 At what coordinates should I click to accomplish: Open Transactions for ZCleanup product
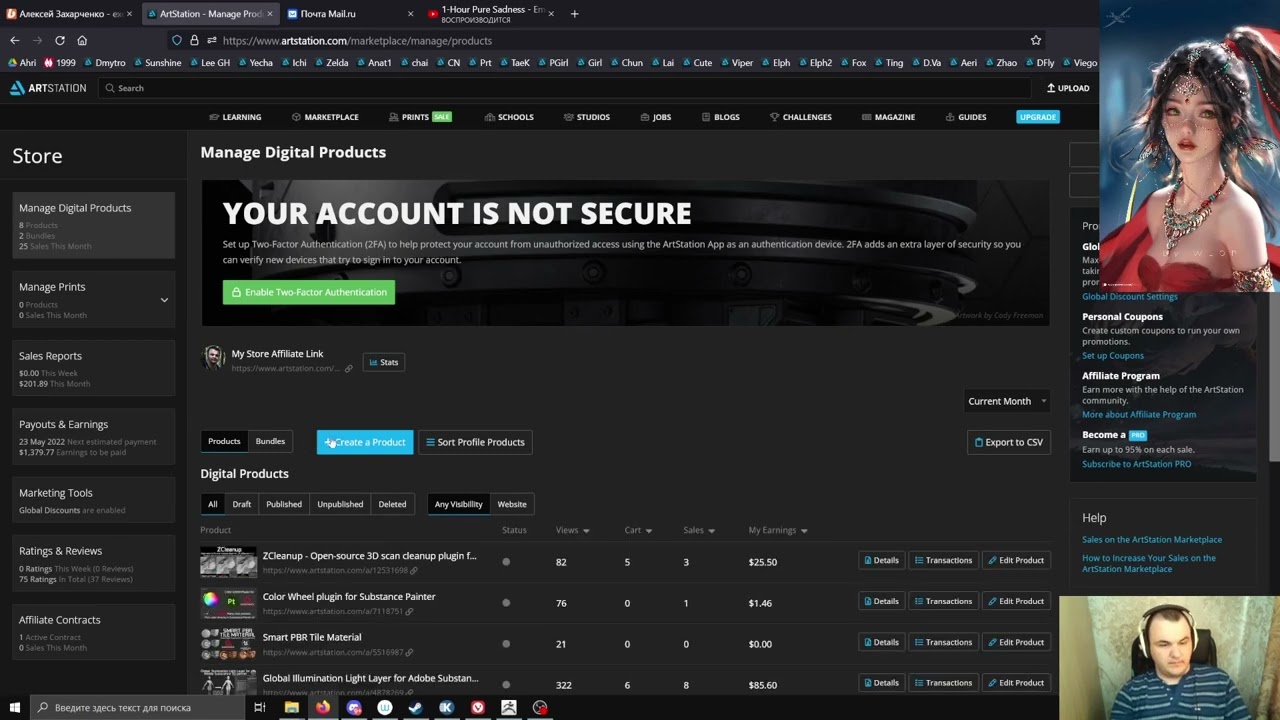click(943, 560)
